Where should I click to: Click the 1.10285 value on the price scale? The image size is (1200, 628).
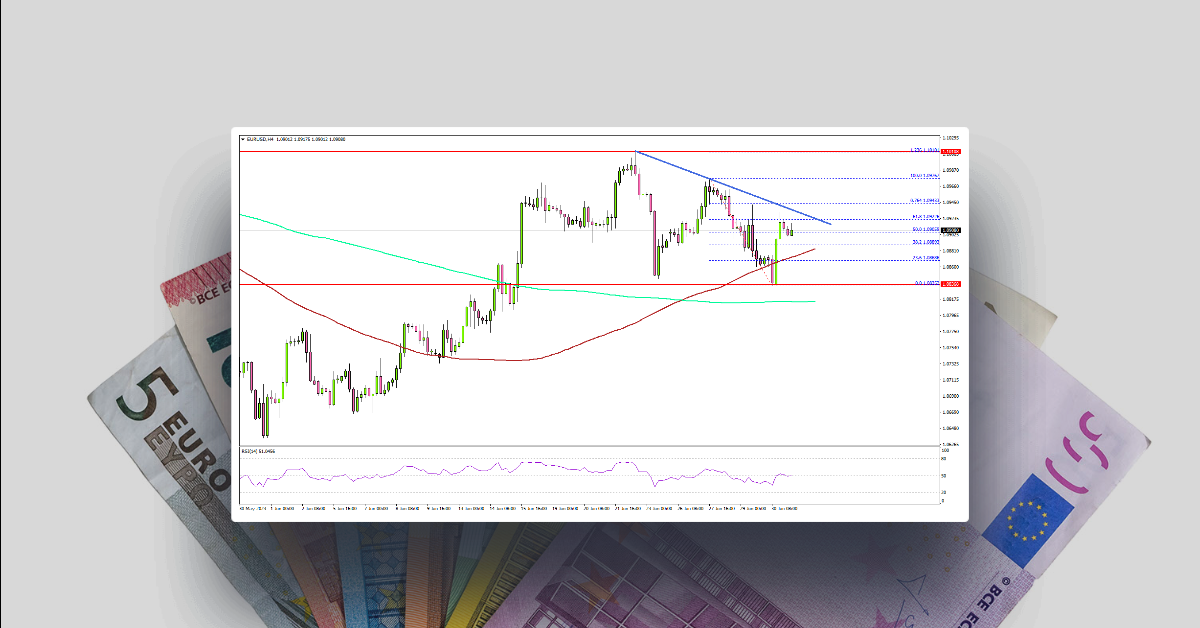950,137
